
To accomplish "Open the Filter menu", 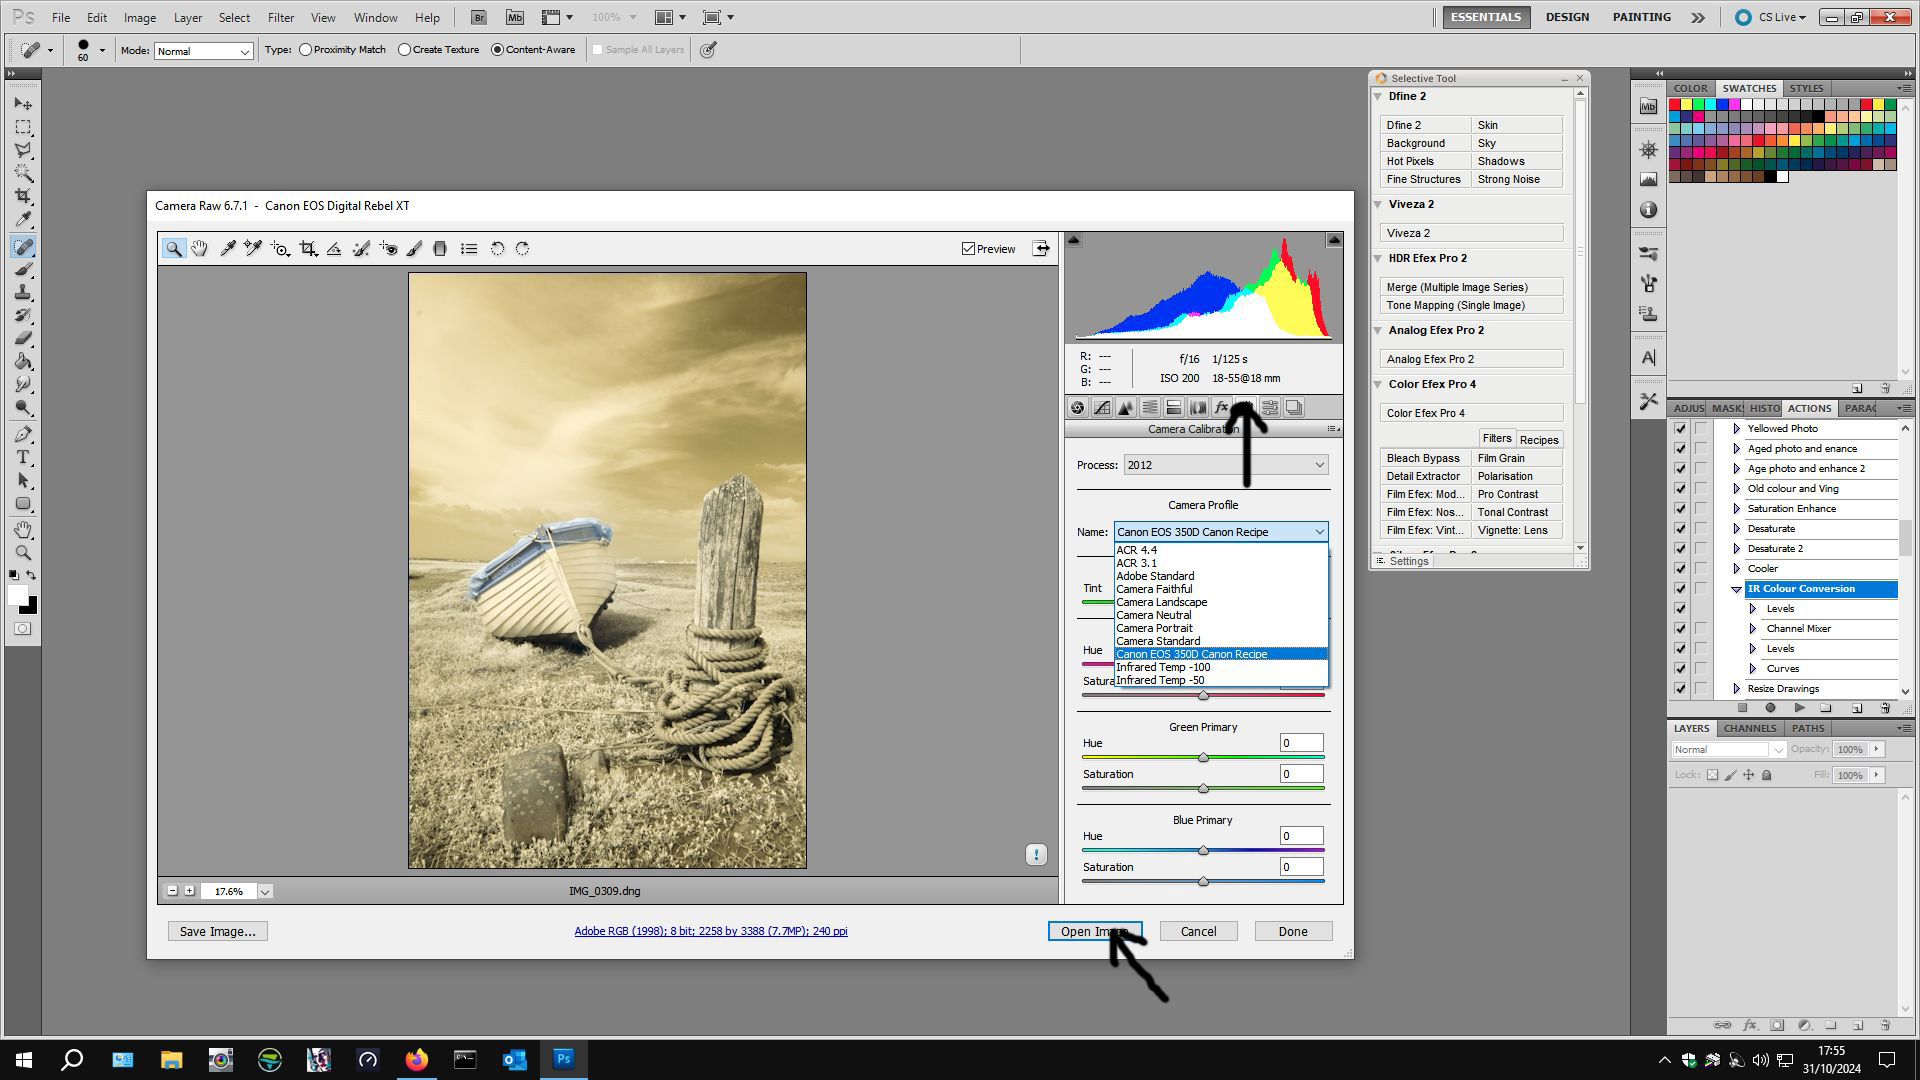I will (x=280, y=17).
